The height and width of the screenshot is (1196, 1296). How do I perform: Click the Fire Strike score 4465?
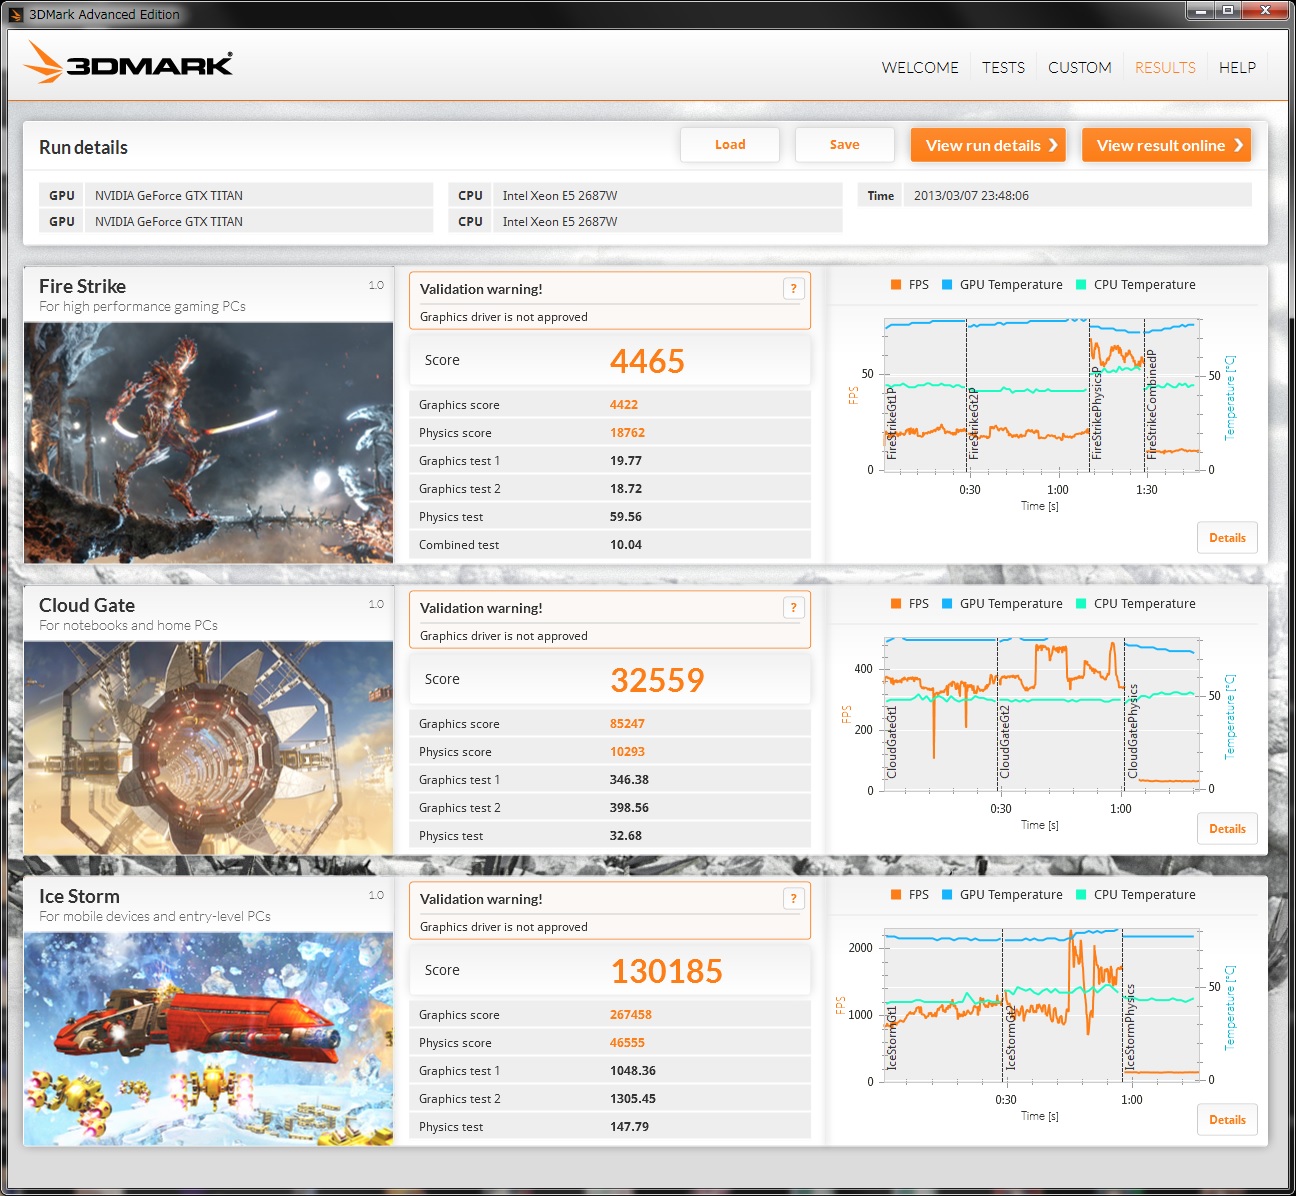pyautogui.click(x=647, y=361)
